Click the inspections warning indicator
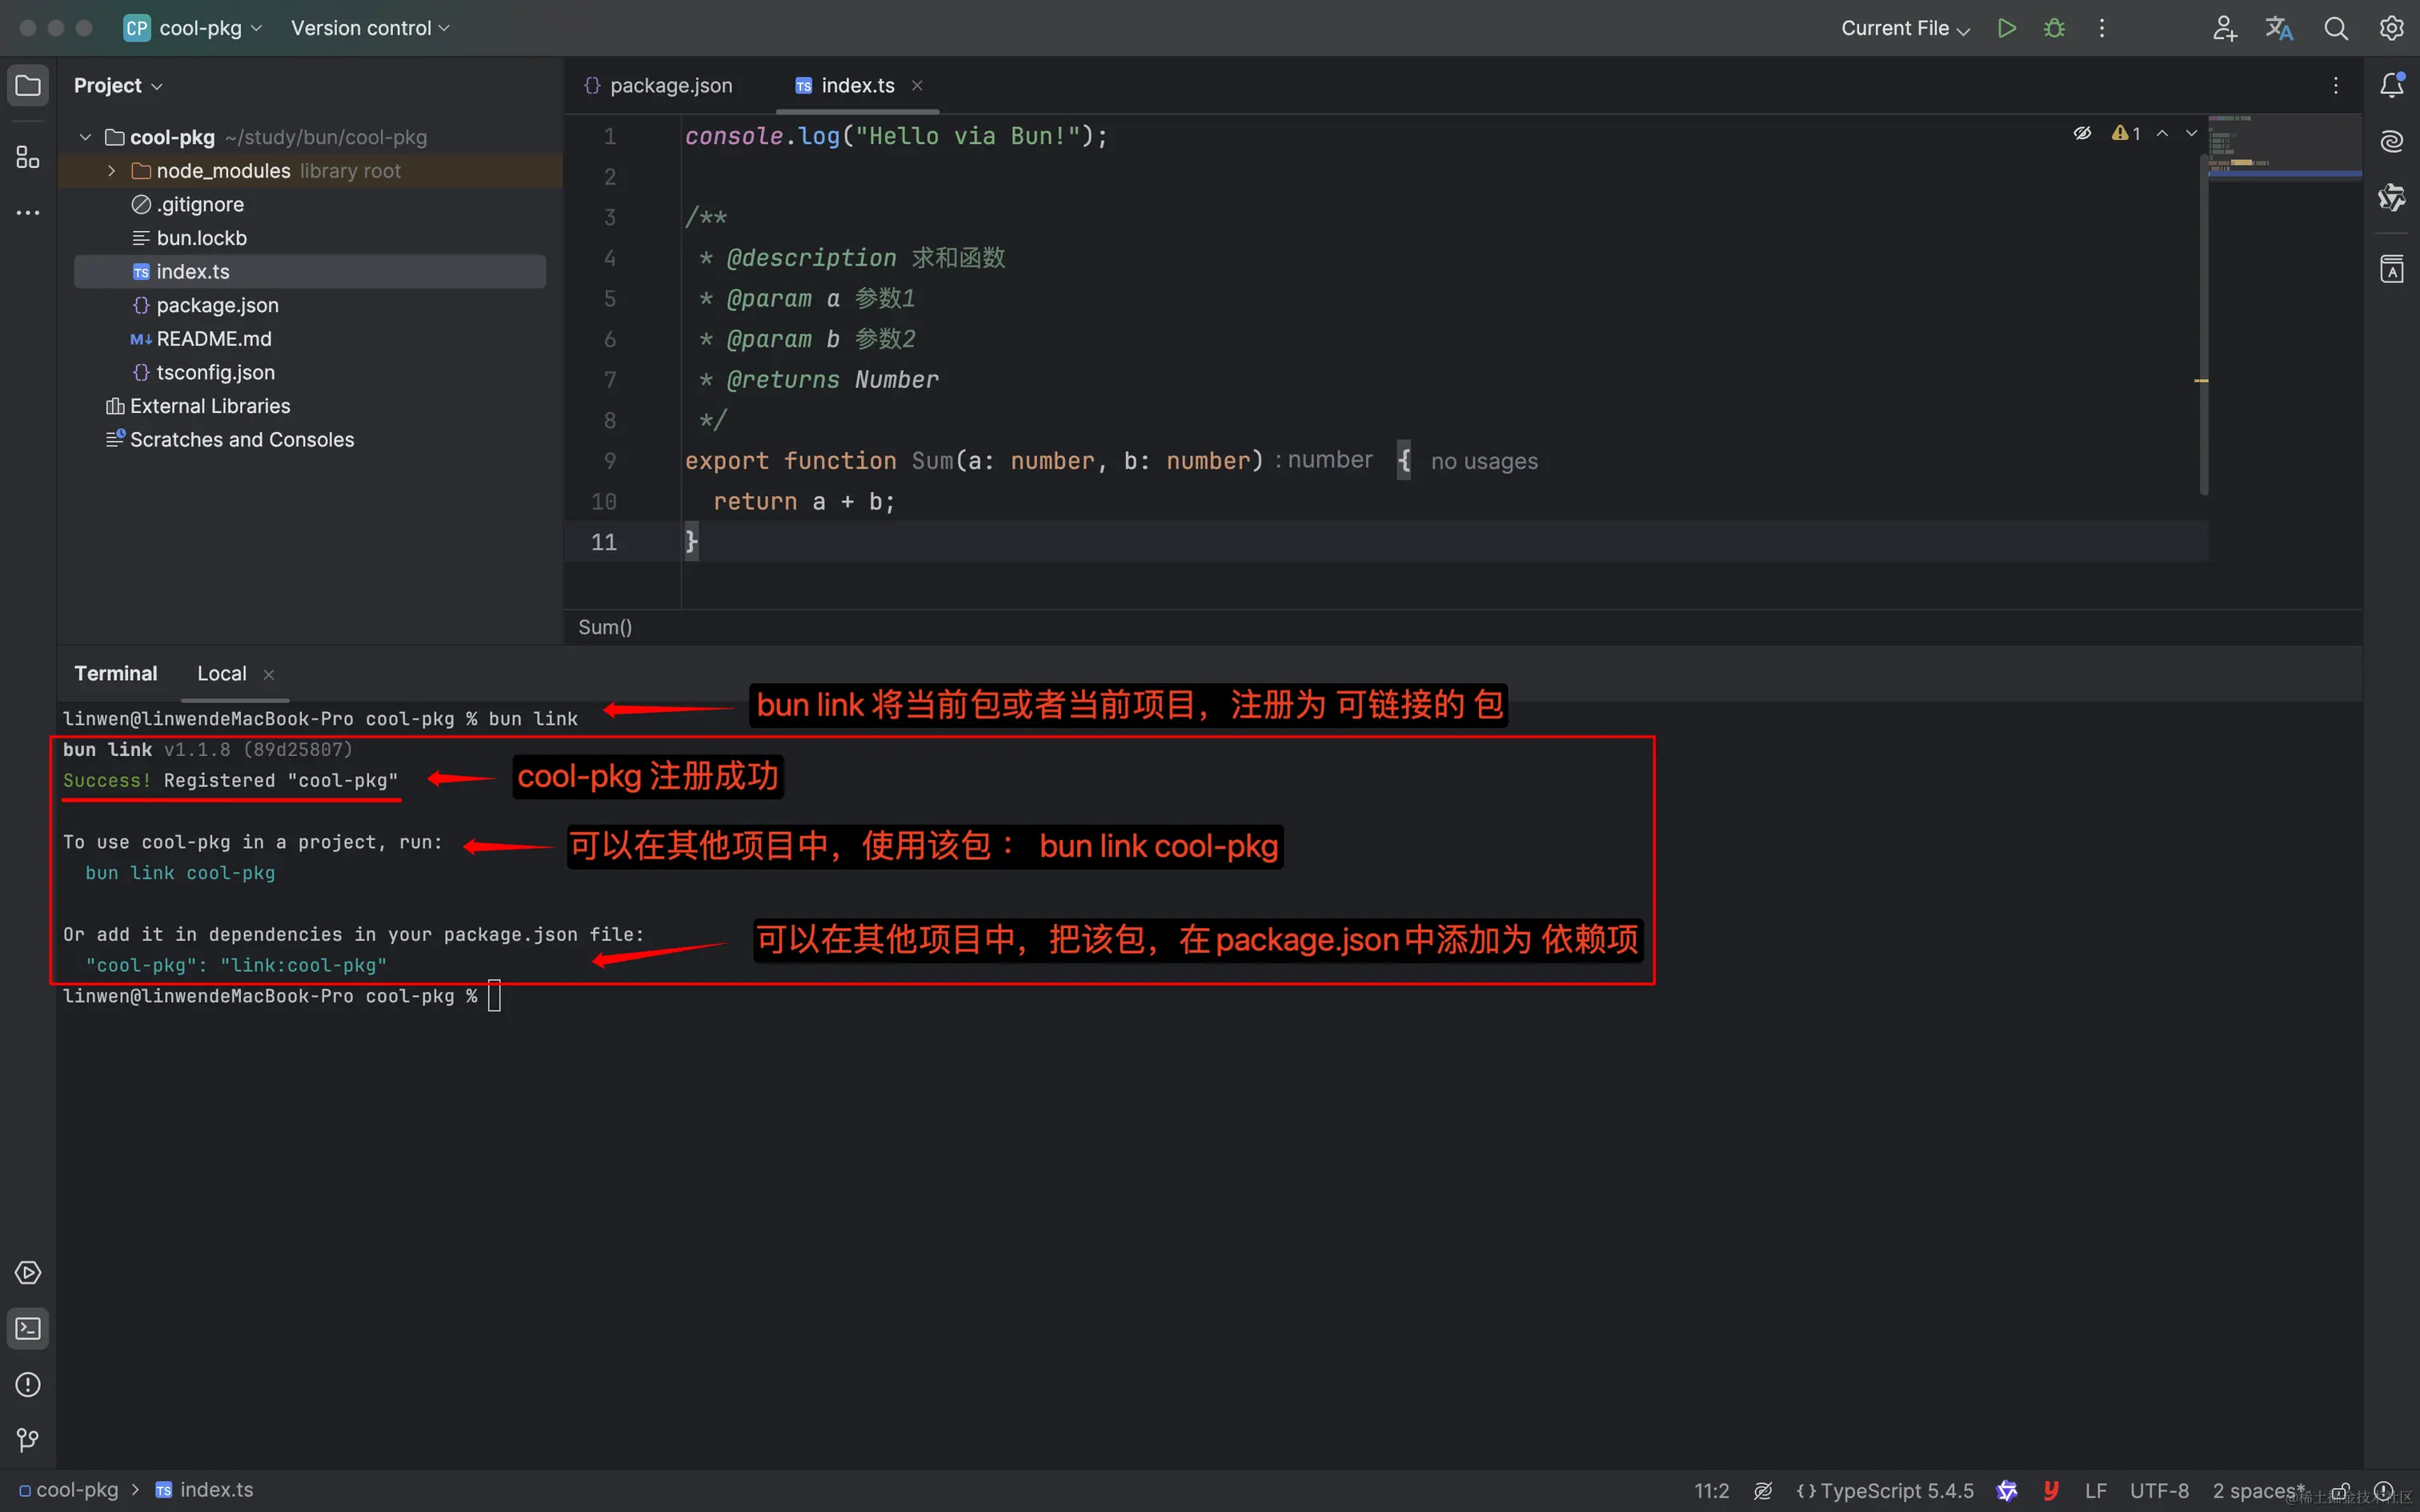 pyautogui.click(x=2126, y=133)
